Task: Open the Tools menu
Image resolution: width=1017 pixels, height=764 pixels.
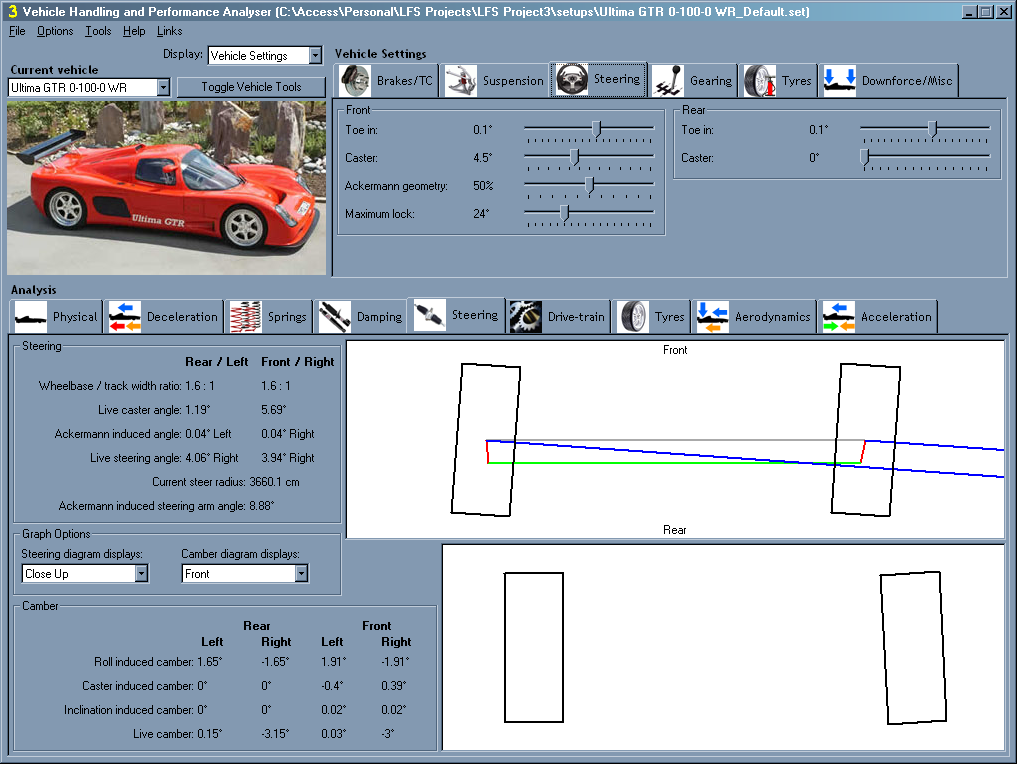Action: coord(98,31)
